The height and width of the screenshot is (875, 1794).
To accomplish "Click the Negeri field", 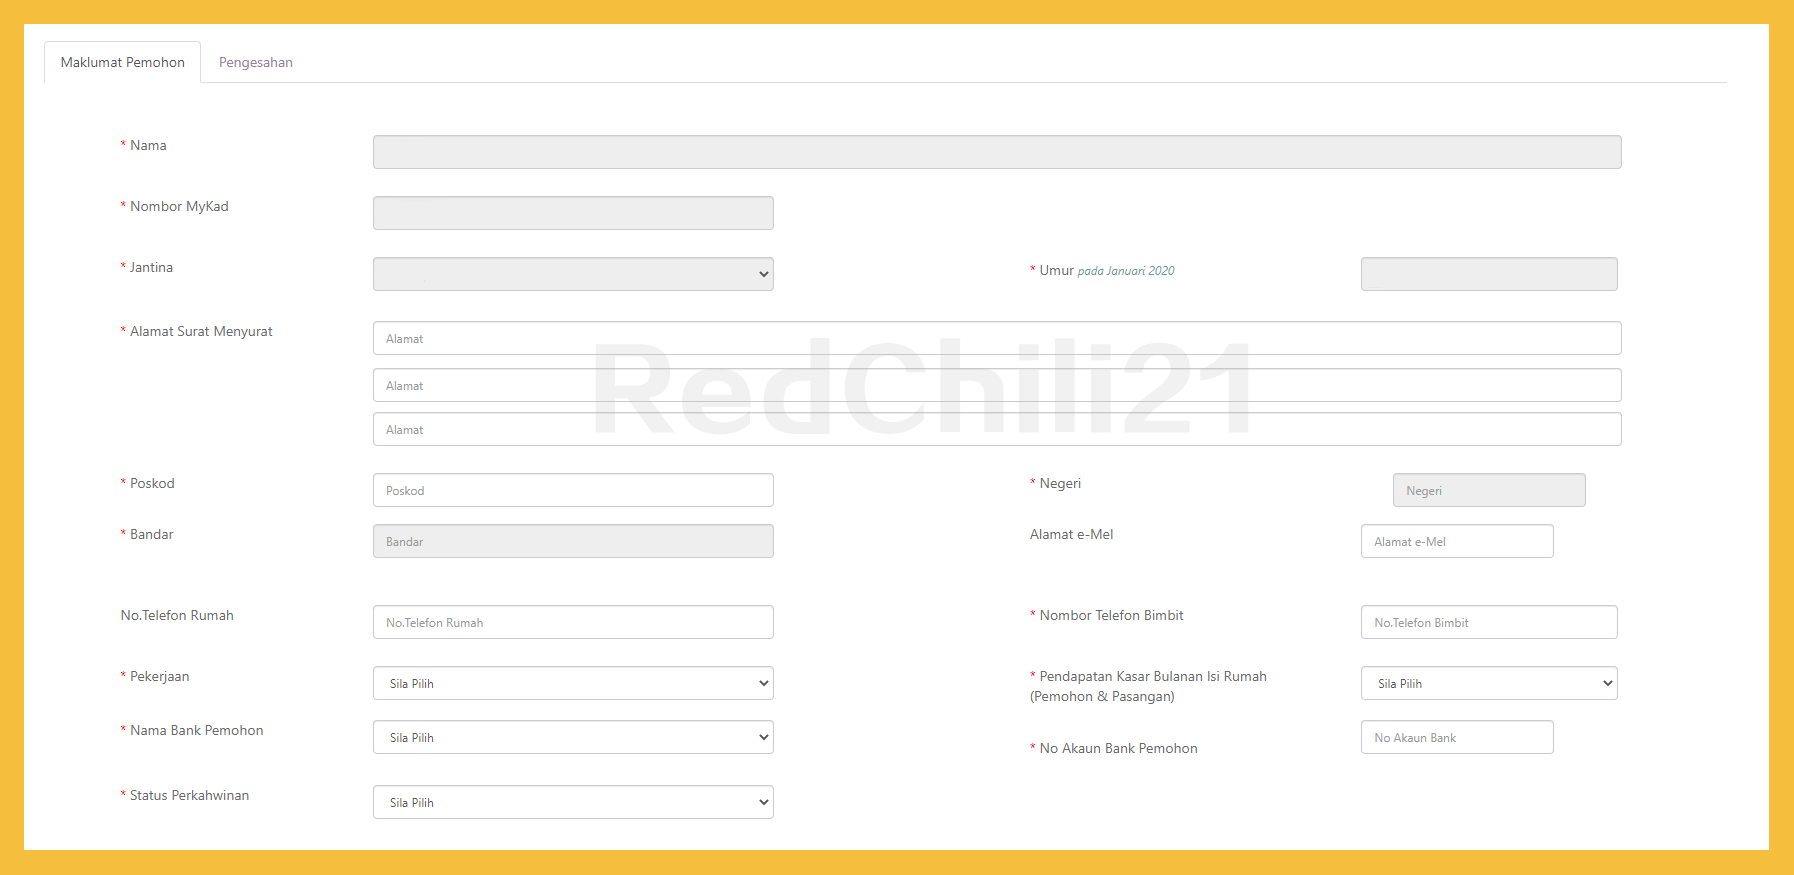I will pos(1488,490).
